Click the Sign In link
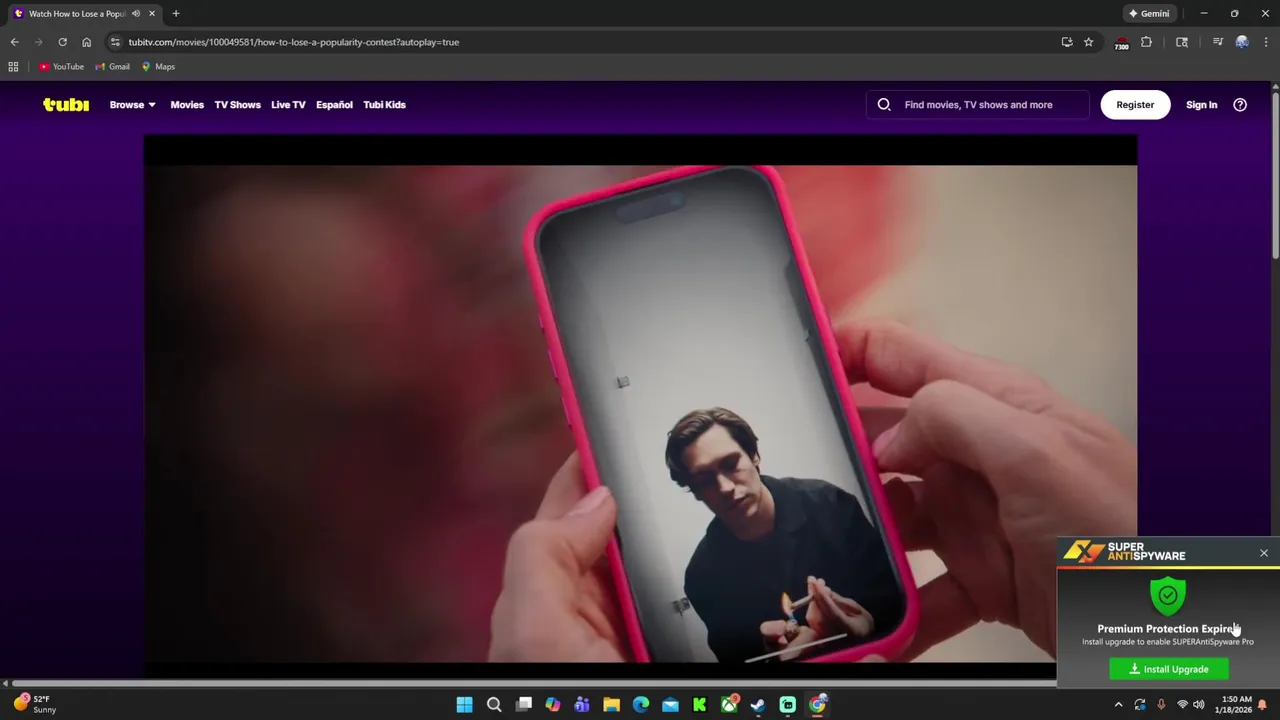This screenshot has width=1280, height=720. 1201,104
